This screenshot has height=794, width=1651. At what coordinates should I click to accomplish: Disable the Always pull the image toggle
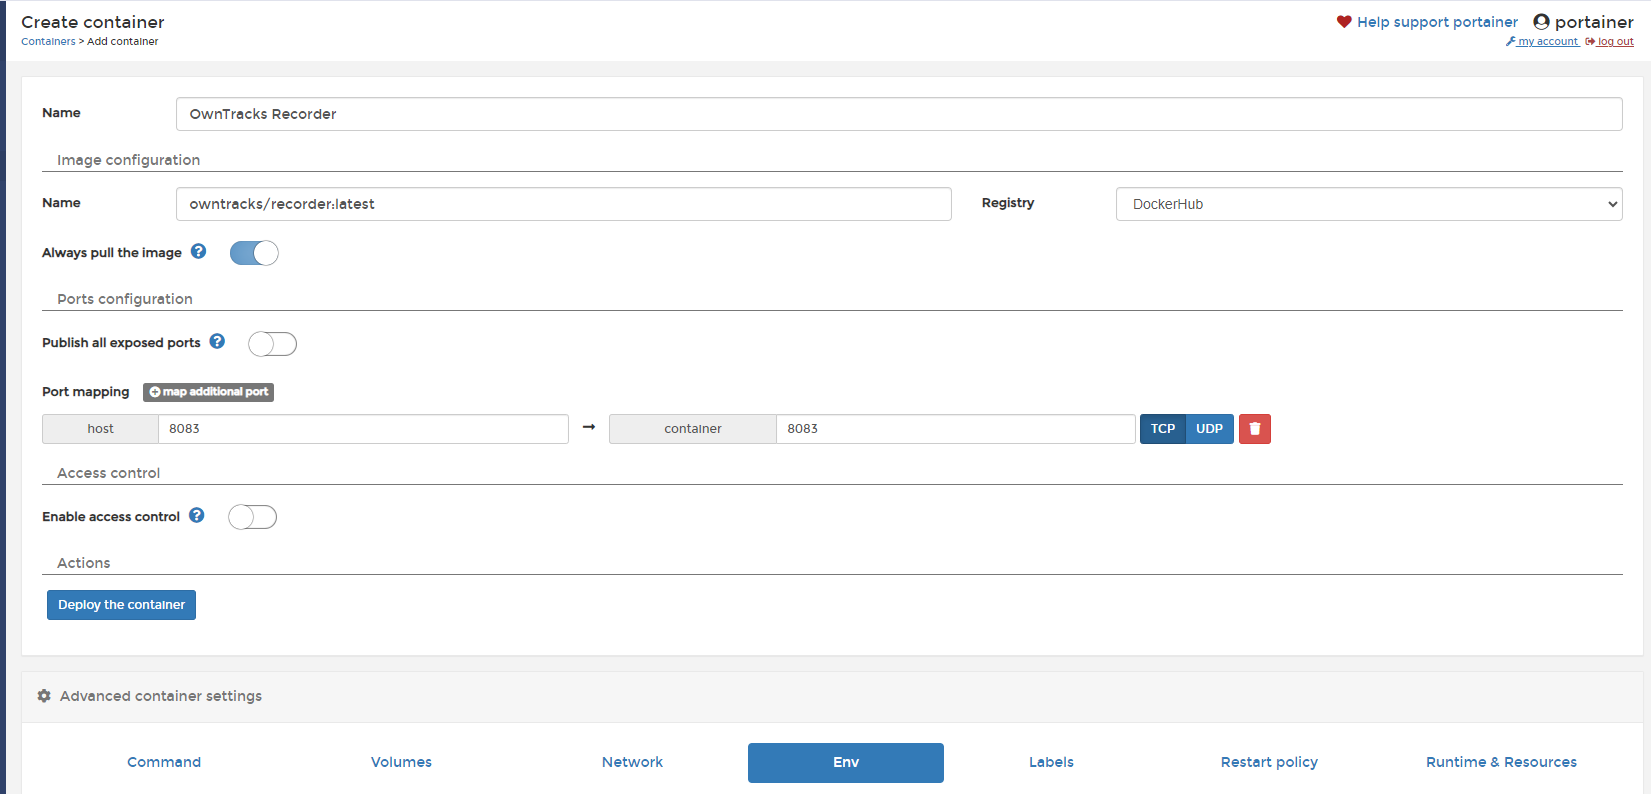point(254,253)
